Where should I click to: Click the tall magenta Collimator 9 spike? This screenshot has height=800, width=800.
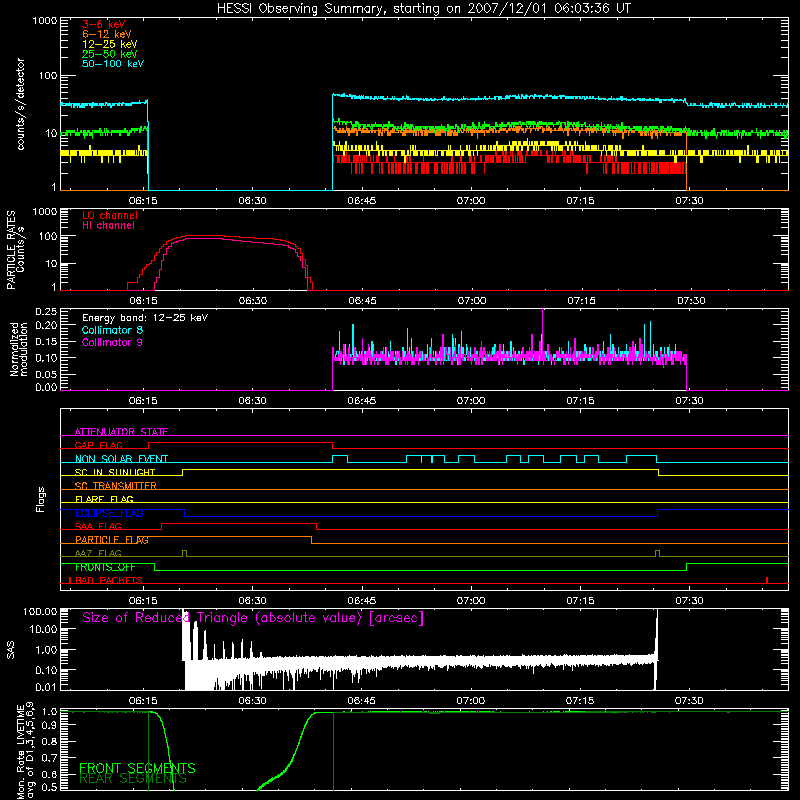coord(542,327)
